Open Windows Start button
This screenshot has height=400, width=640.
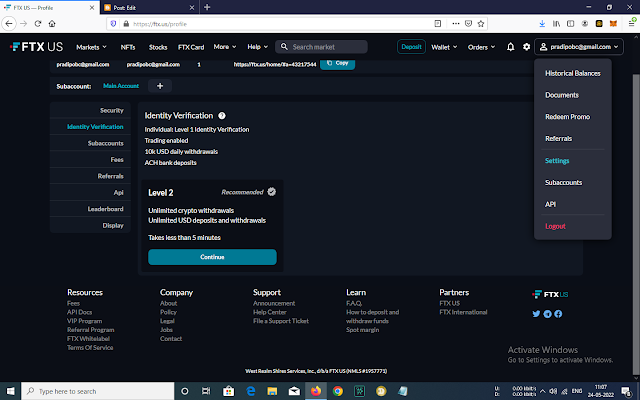[11, 391]
